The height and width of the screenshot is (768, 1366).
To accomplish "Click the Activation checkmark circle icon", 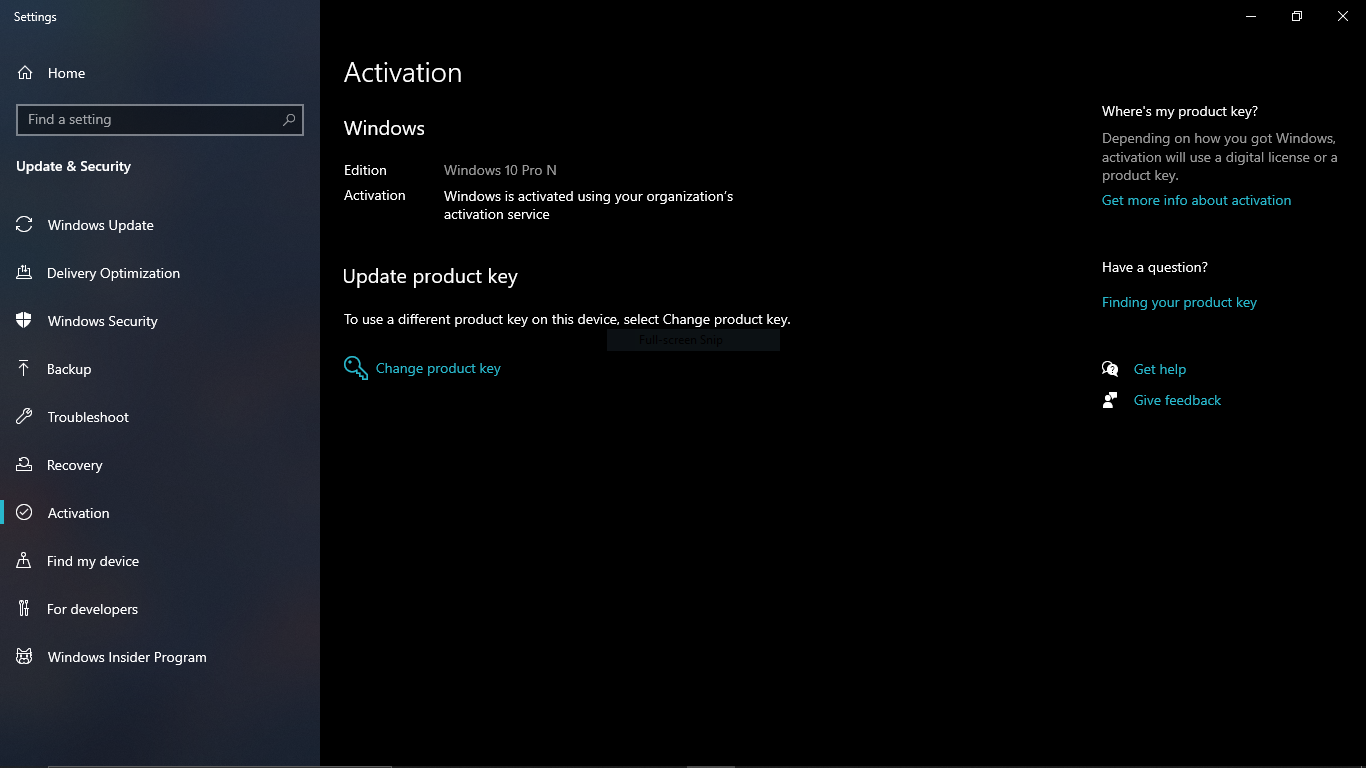I will pyautogui.click(x=24, y=513).
